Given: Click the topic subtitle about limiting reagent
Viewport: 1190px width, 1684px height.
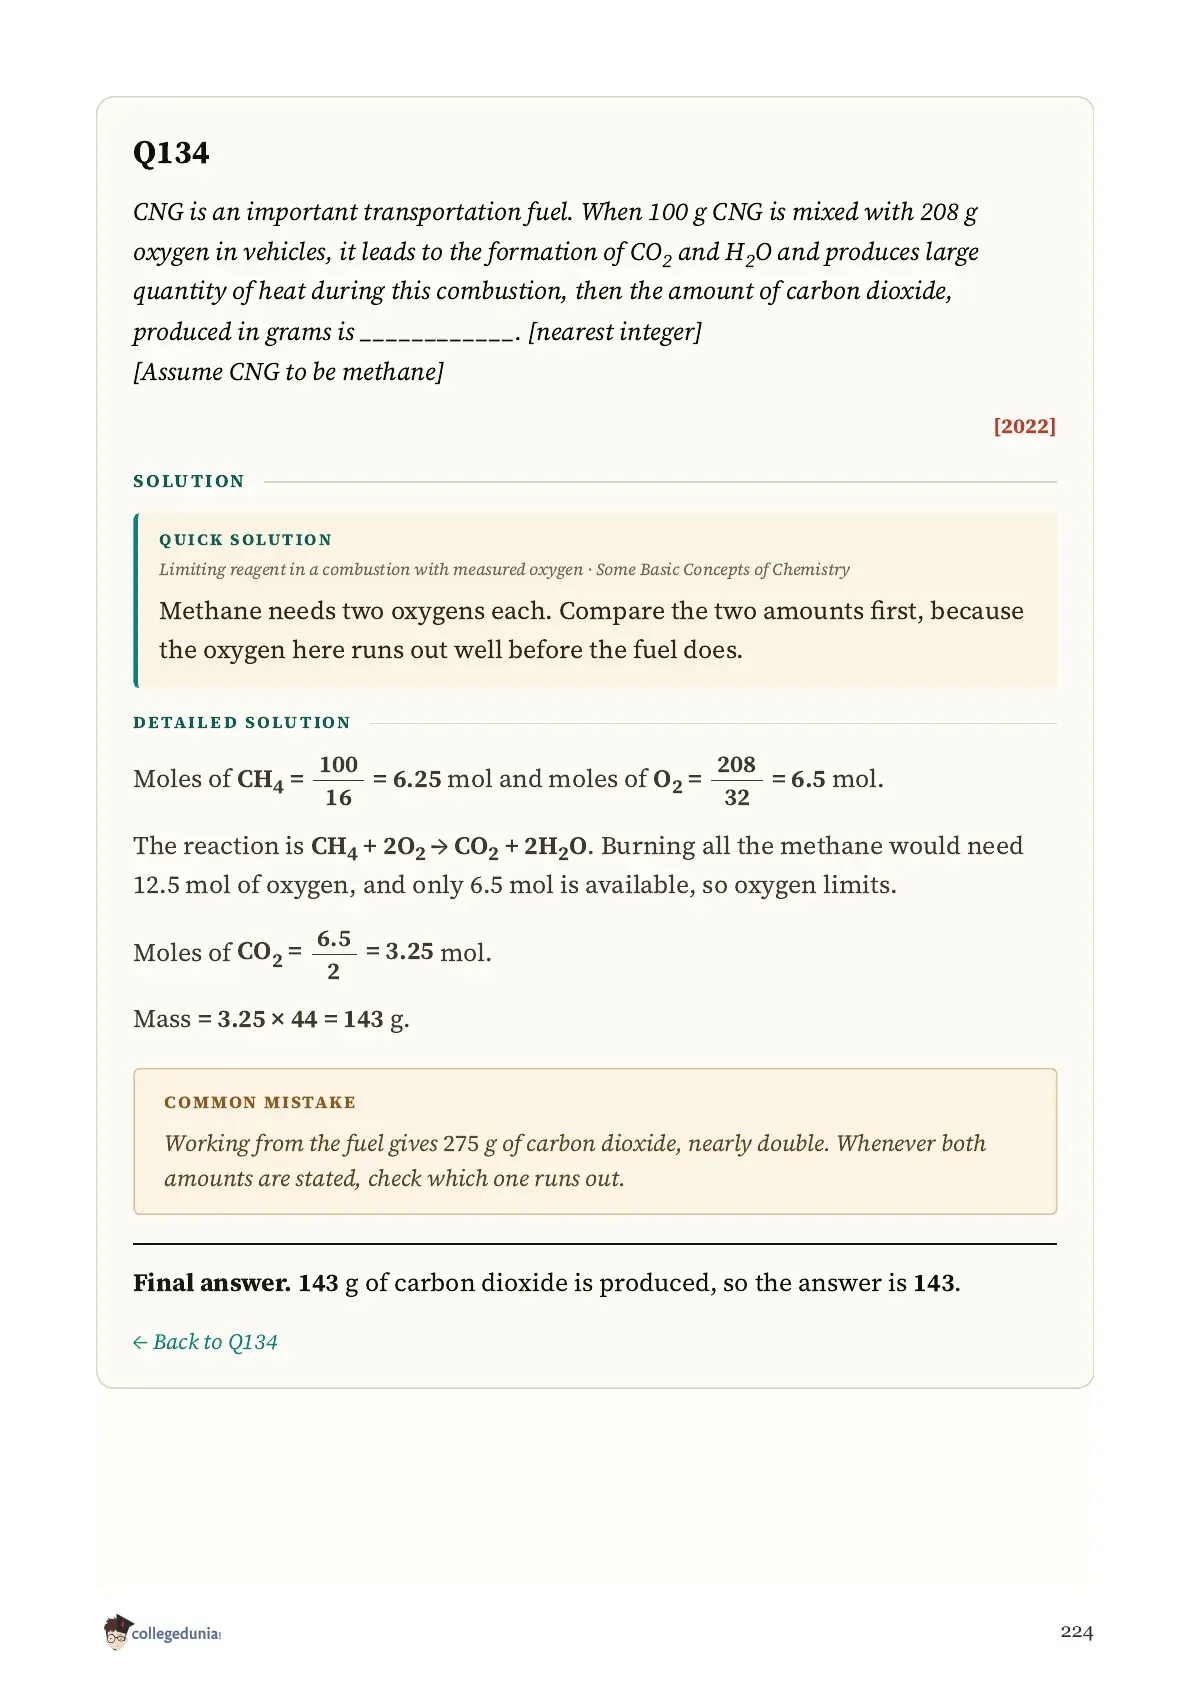Looking at the screenshot, I should pyautogui.click(x=504, y=569).
